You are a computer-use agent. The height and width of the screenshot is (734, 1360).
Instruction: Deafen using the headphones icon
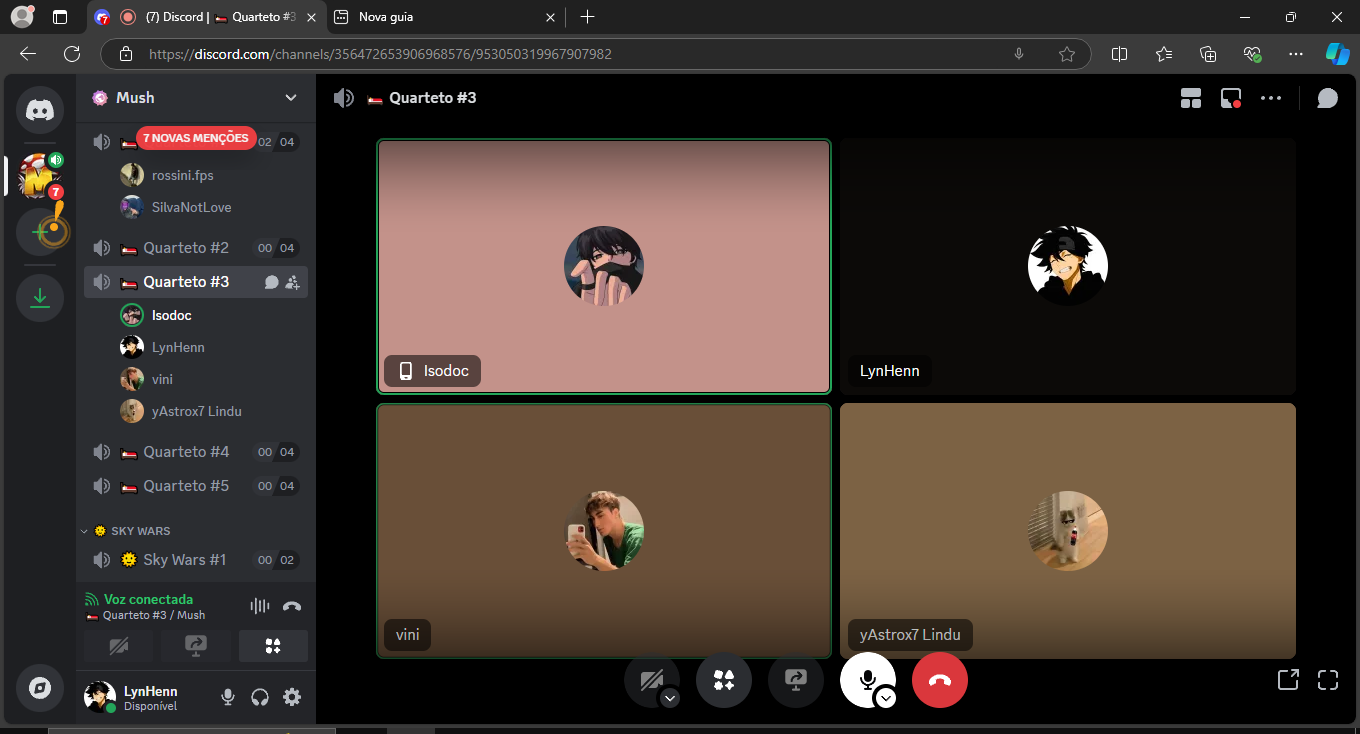coord(260,697)
